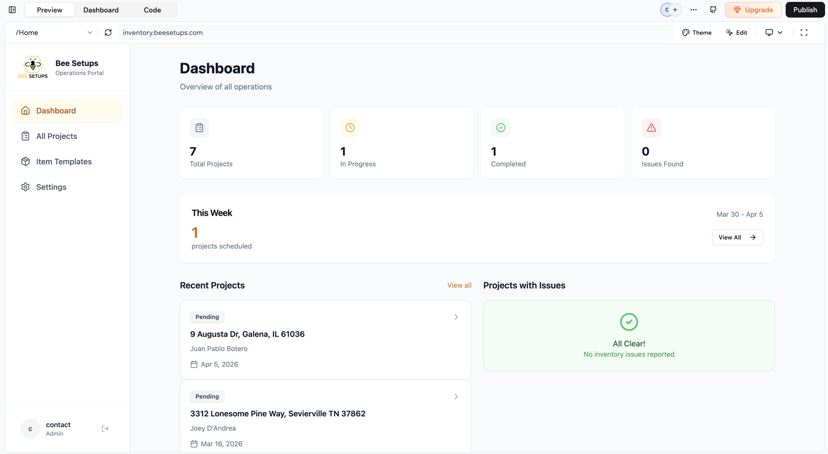
Task: Reload the preview with refresh icon
Action: (108, 32)
